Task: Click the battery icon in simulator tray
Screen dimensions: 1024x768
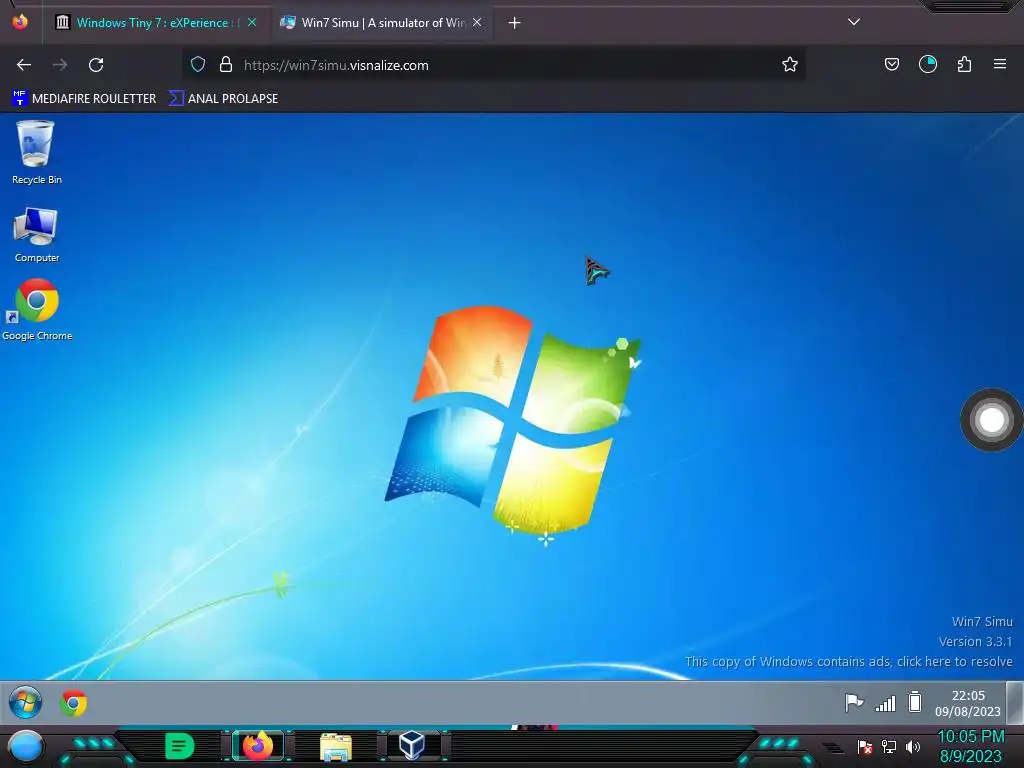Action: (915, 702)
